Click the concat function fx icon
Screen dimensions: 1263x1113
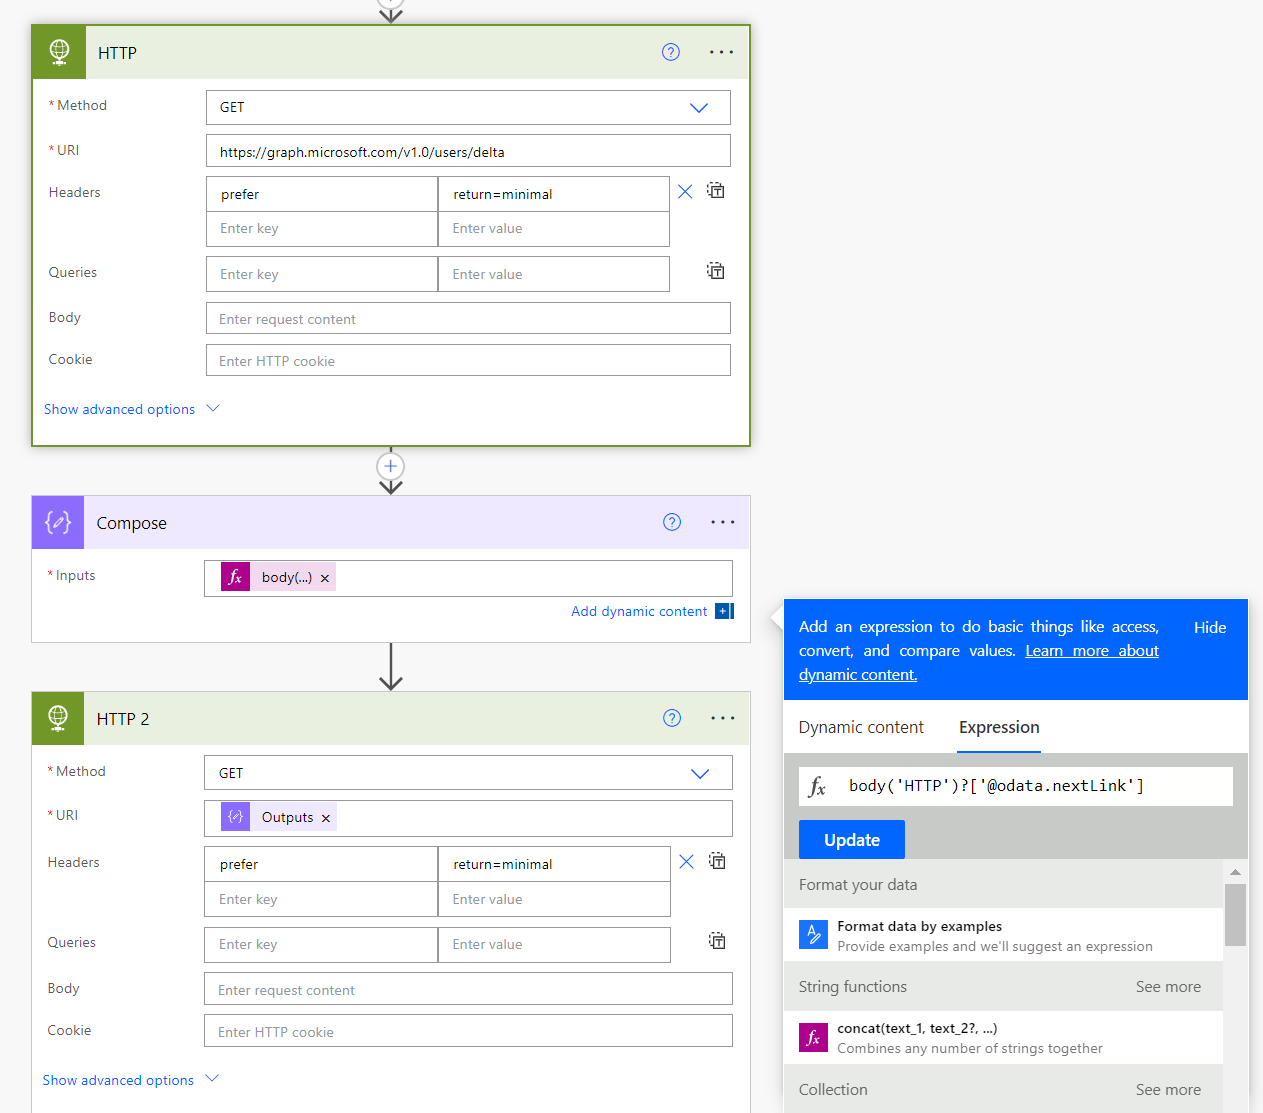pos(813,1037)
